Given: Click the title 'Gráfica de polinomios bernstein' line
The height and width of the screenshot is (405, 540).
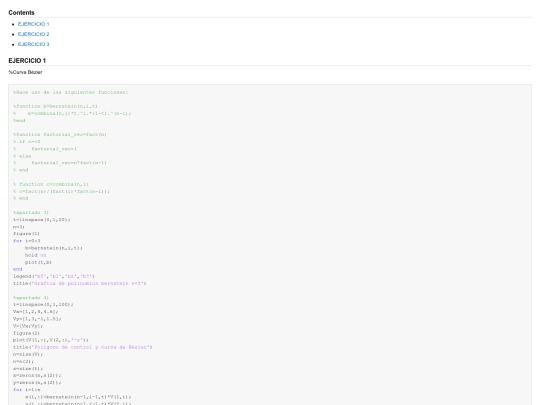Looking at the screenshot, I should pyautogui.click(x=80, y=283).
